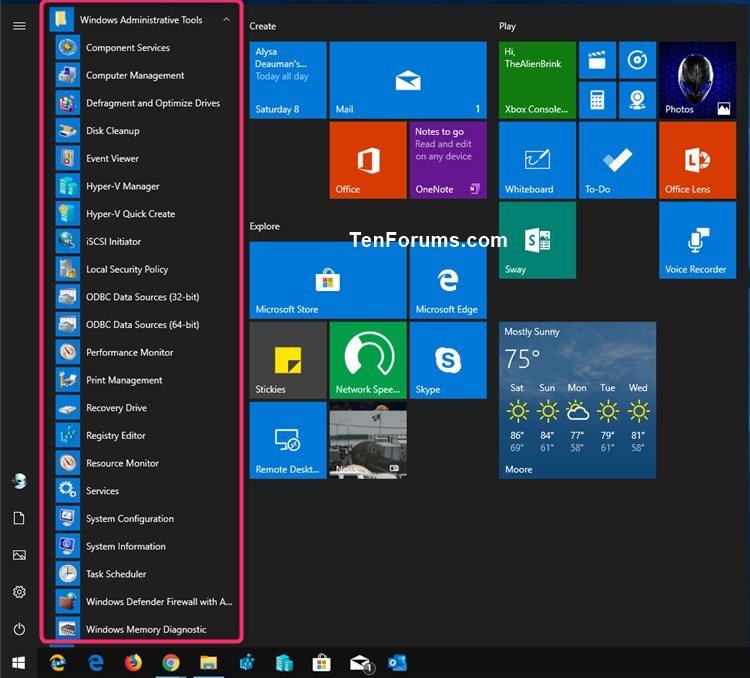
Task: Open the Movies & TV small tile
Action: tap(597, 60)
